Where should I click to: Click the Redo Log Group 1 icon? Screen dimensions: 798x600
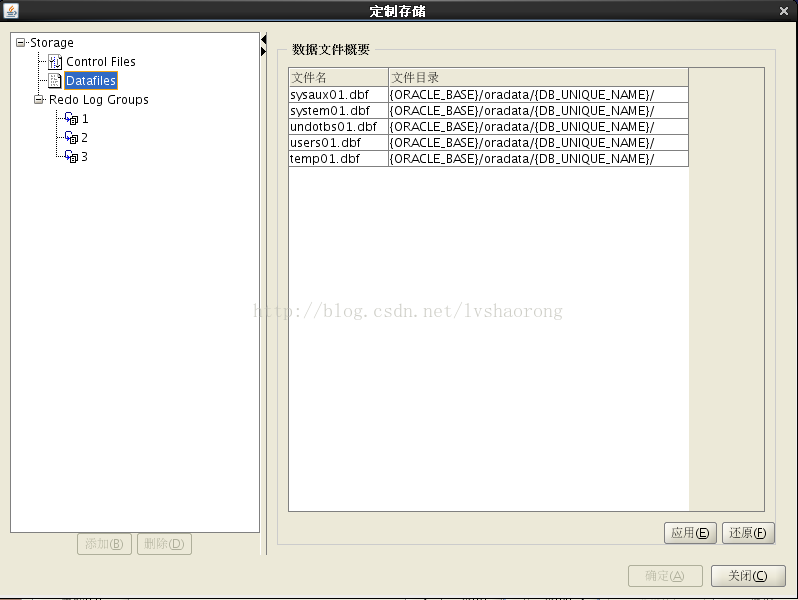tap(72, 119)
